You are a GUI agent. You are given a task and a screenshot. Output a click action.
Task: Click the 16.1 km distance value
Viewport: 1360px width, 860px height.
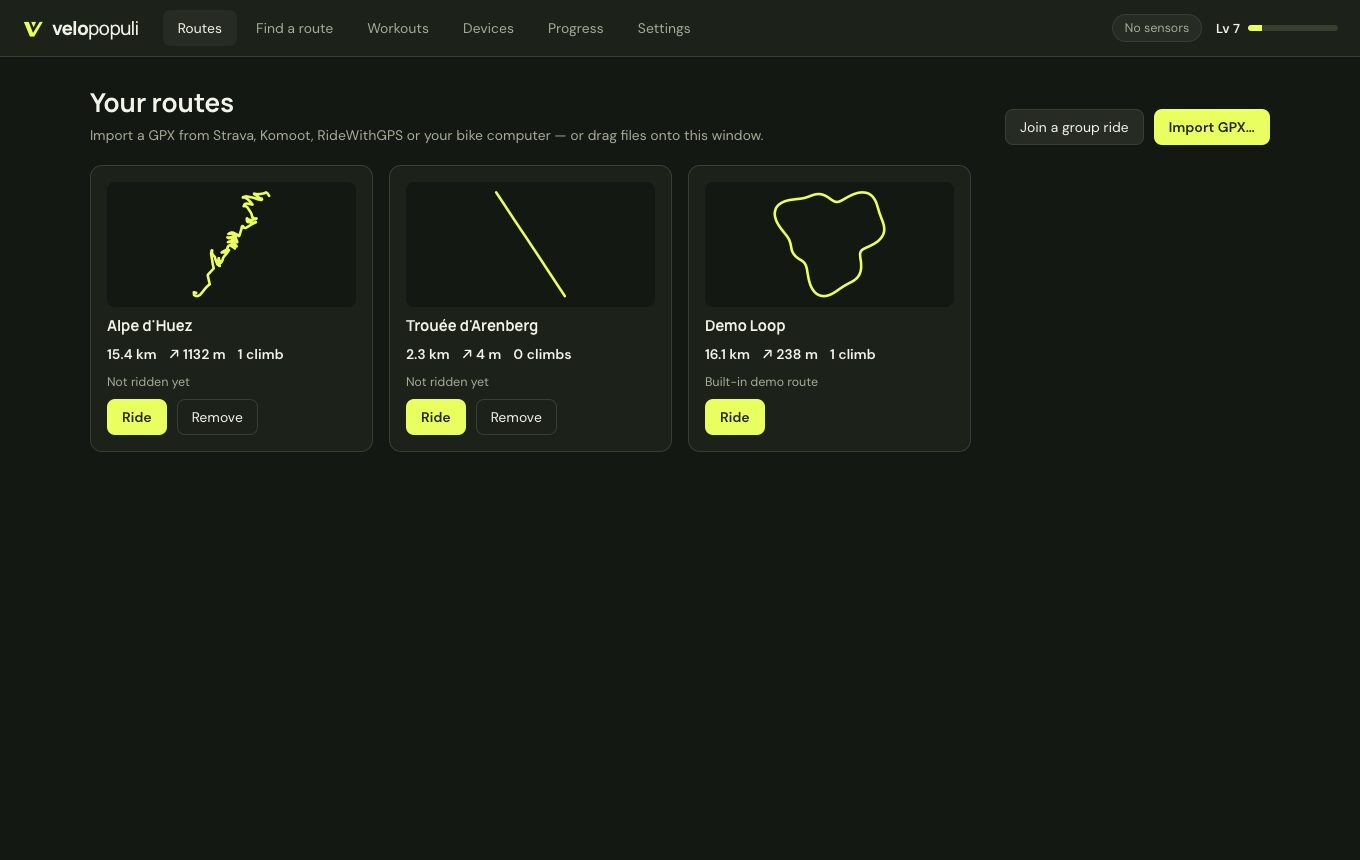click(727, 354)
